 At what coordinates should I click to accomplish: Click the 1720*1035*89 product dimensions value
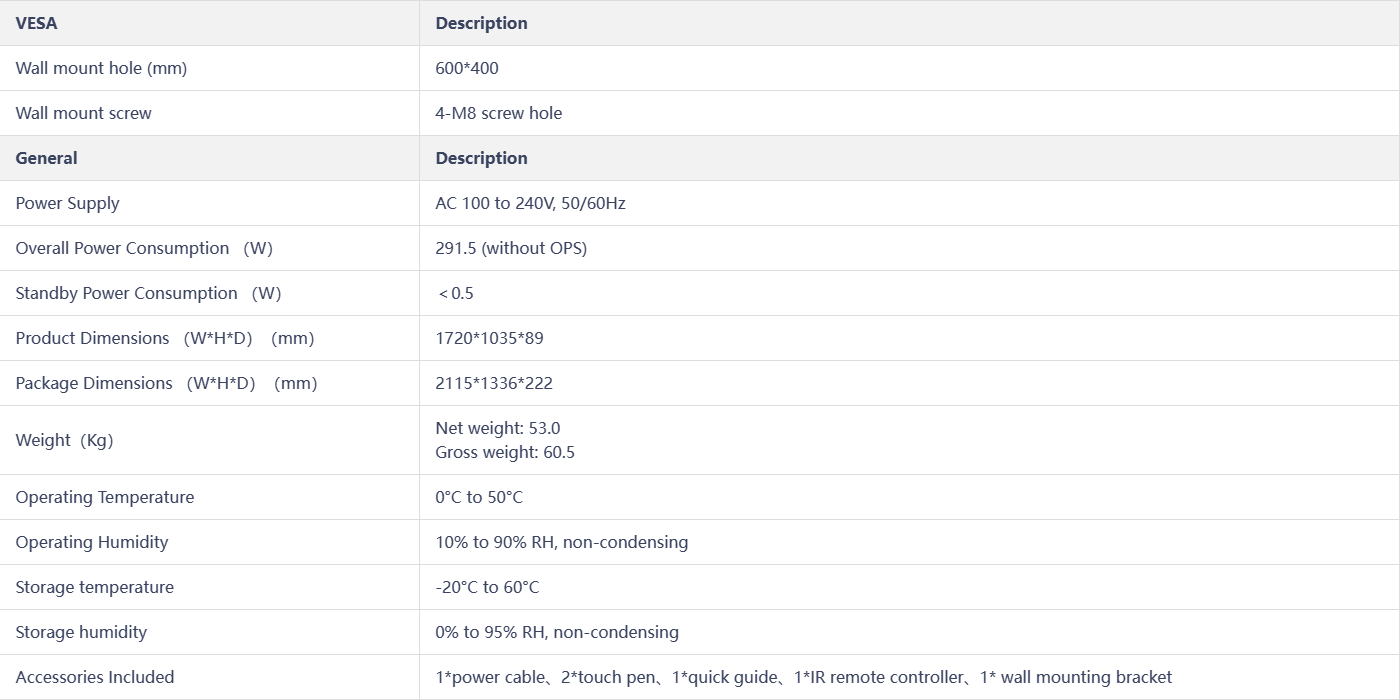click(490, 338)
